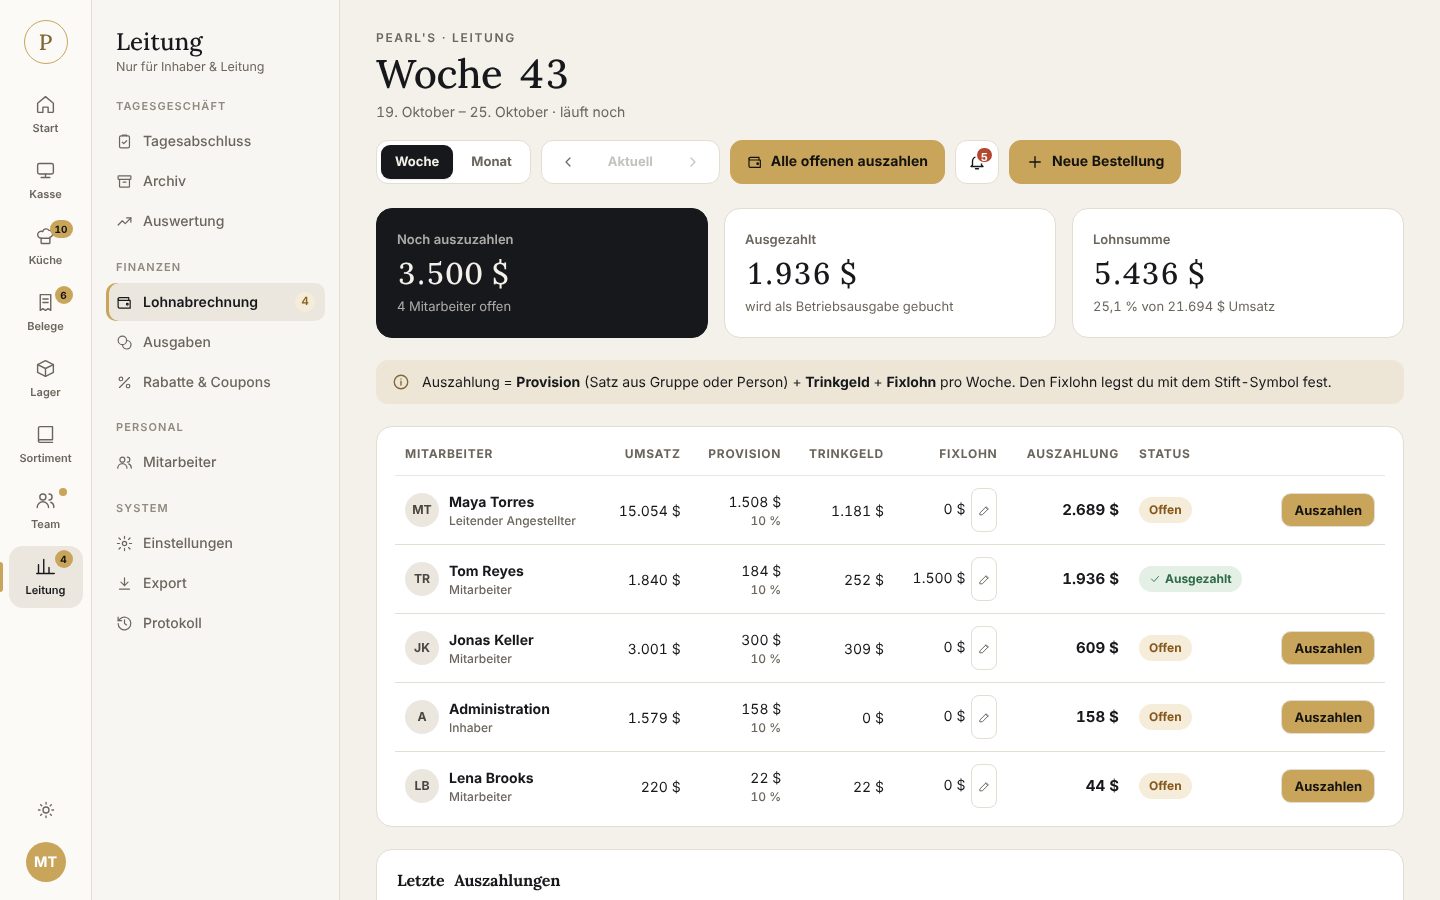
Task: Click the theme sun icon
Action: (46, 810)
